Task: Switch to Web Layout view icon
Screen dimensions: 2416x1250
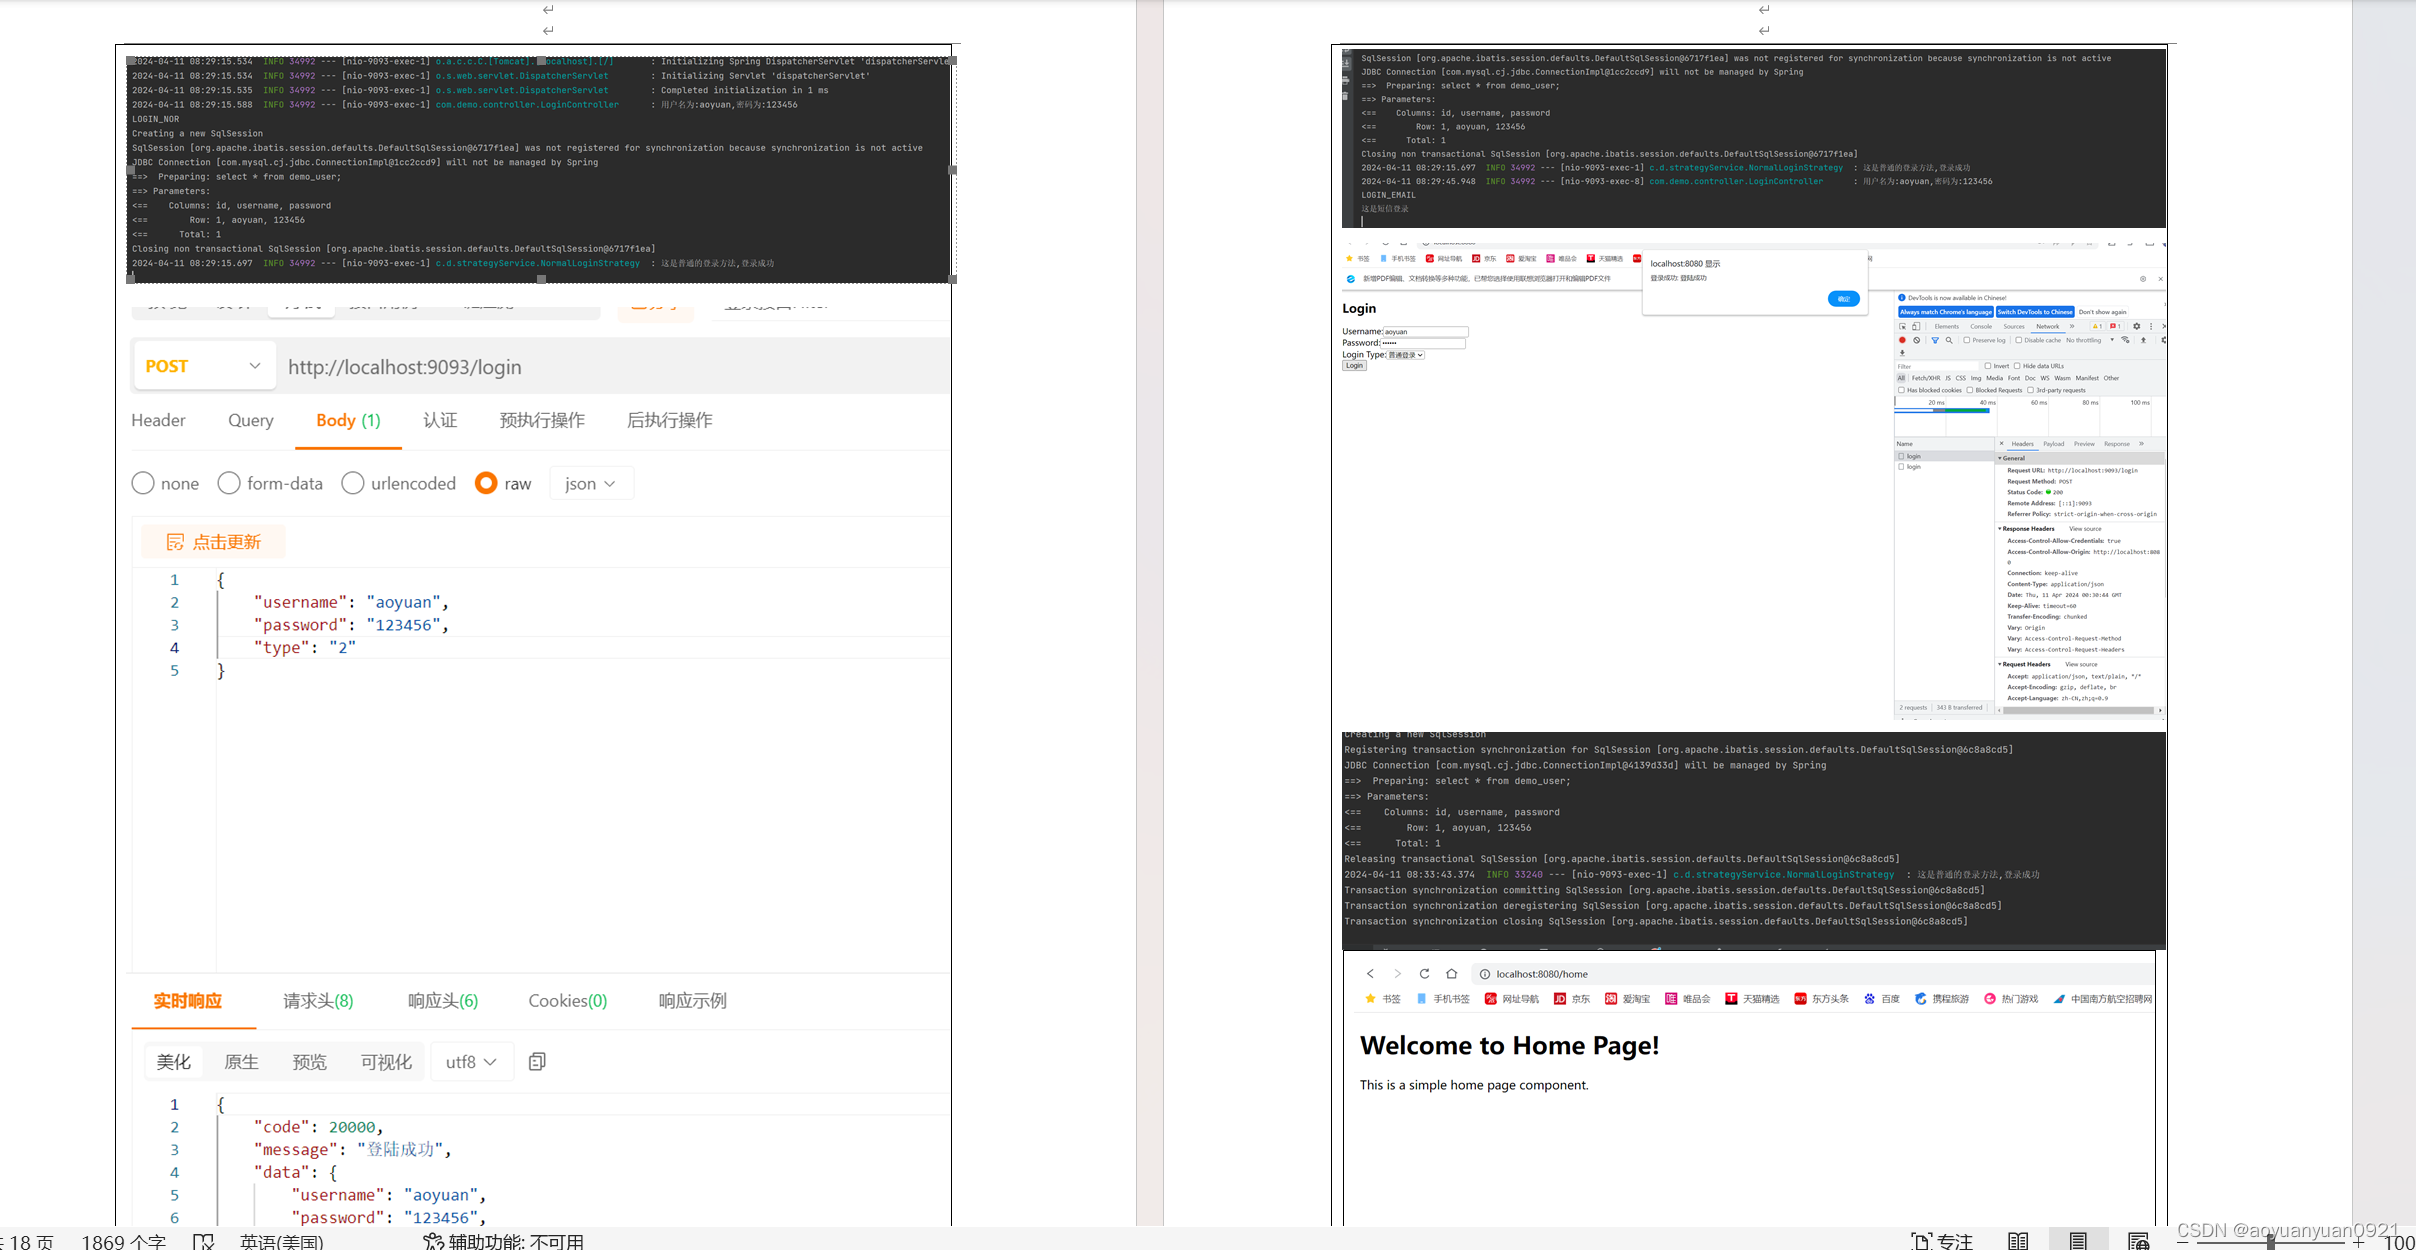Action: (x=2138, y=1241)
